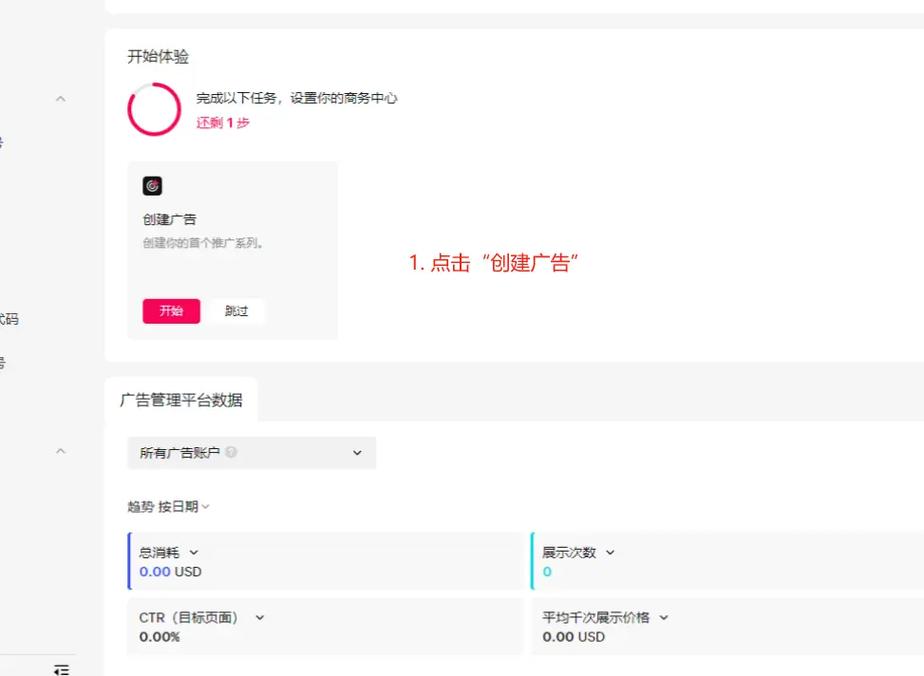924x676 pixels.
Task: Collapse the lower sidebar section chevron
Action: point(60,451)
